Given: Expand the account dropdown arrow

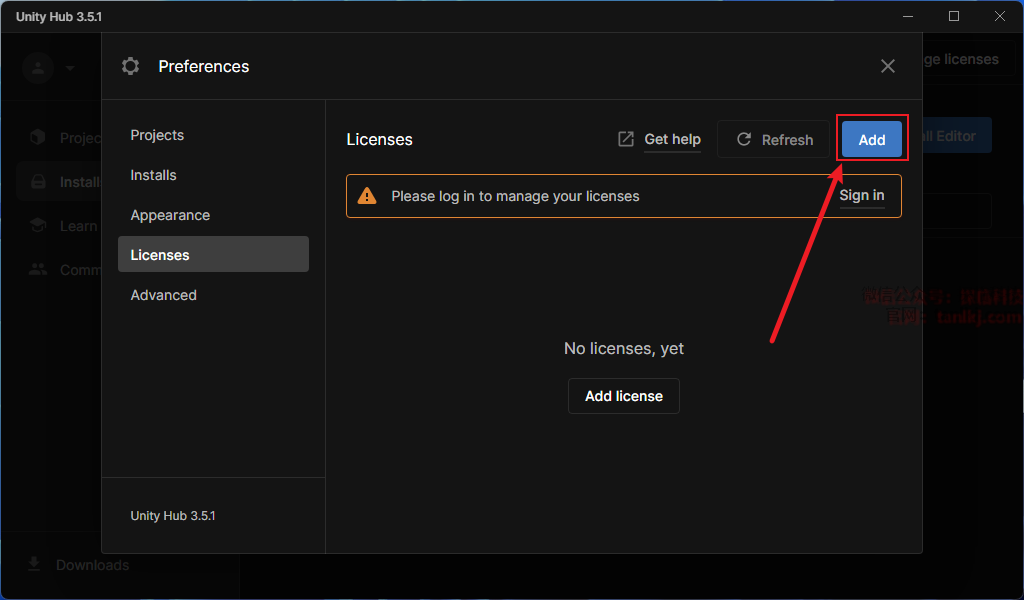Looking at the screenshot, I should pos(70,68).
